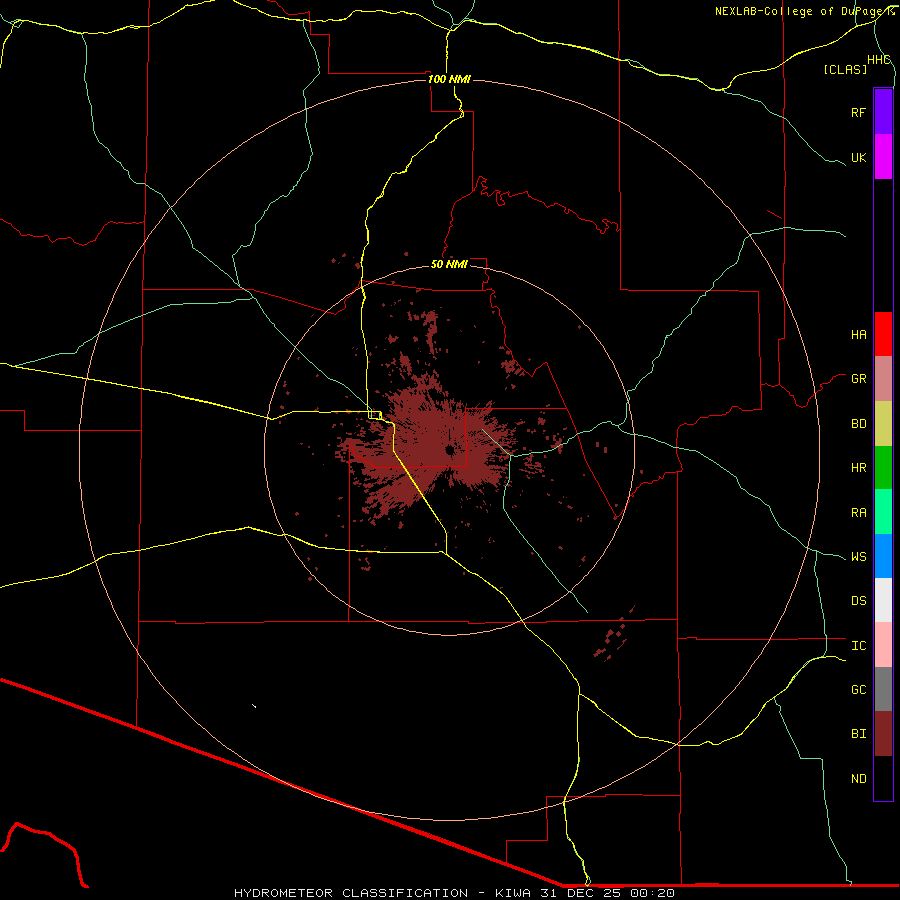This screenshot has height=900, width=900.
Task: Click the black radar site dot in the echo center
Action: tap(450, 450)
